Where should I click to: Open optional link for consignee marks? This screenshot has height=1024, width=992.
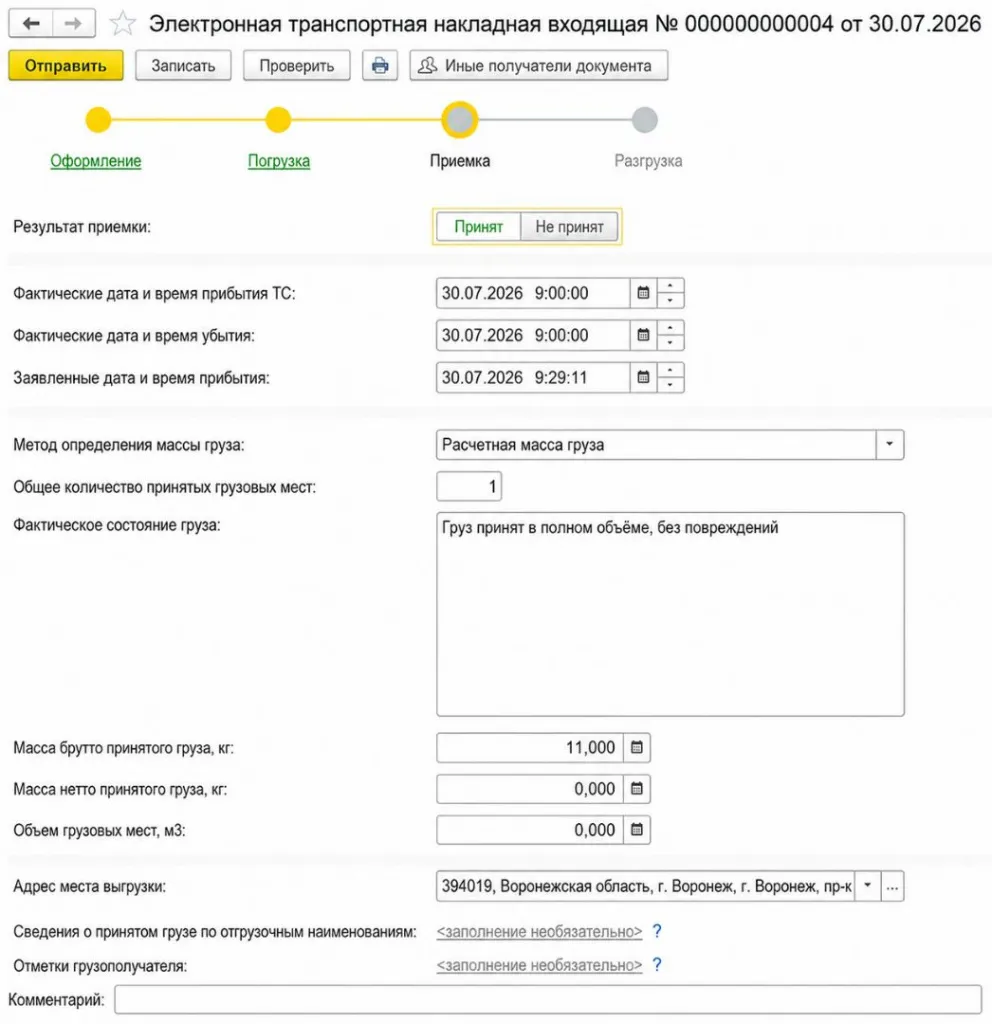click(x=539, y=965)
